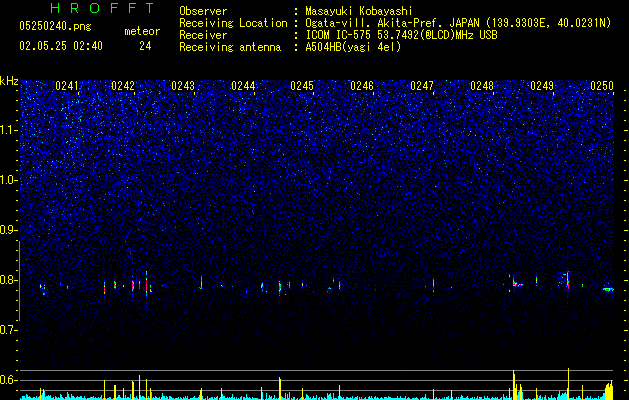Click the A504HB(yagi 4el) antenna text
Screen dimensions: 629x400
pyautogui.click(x=353, y=47)
